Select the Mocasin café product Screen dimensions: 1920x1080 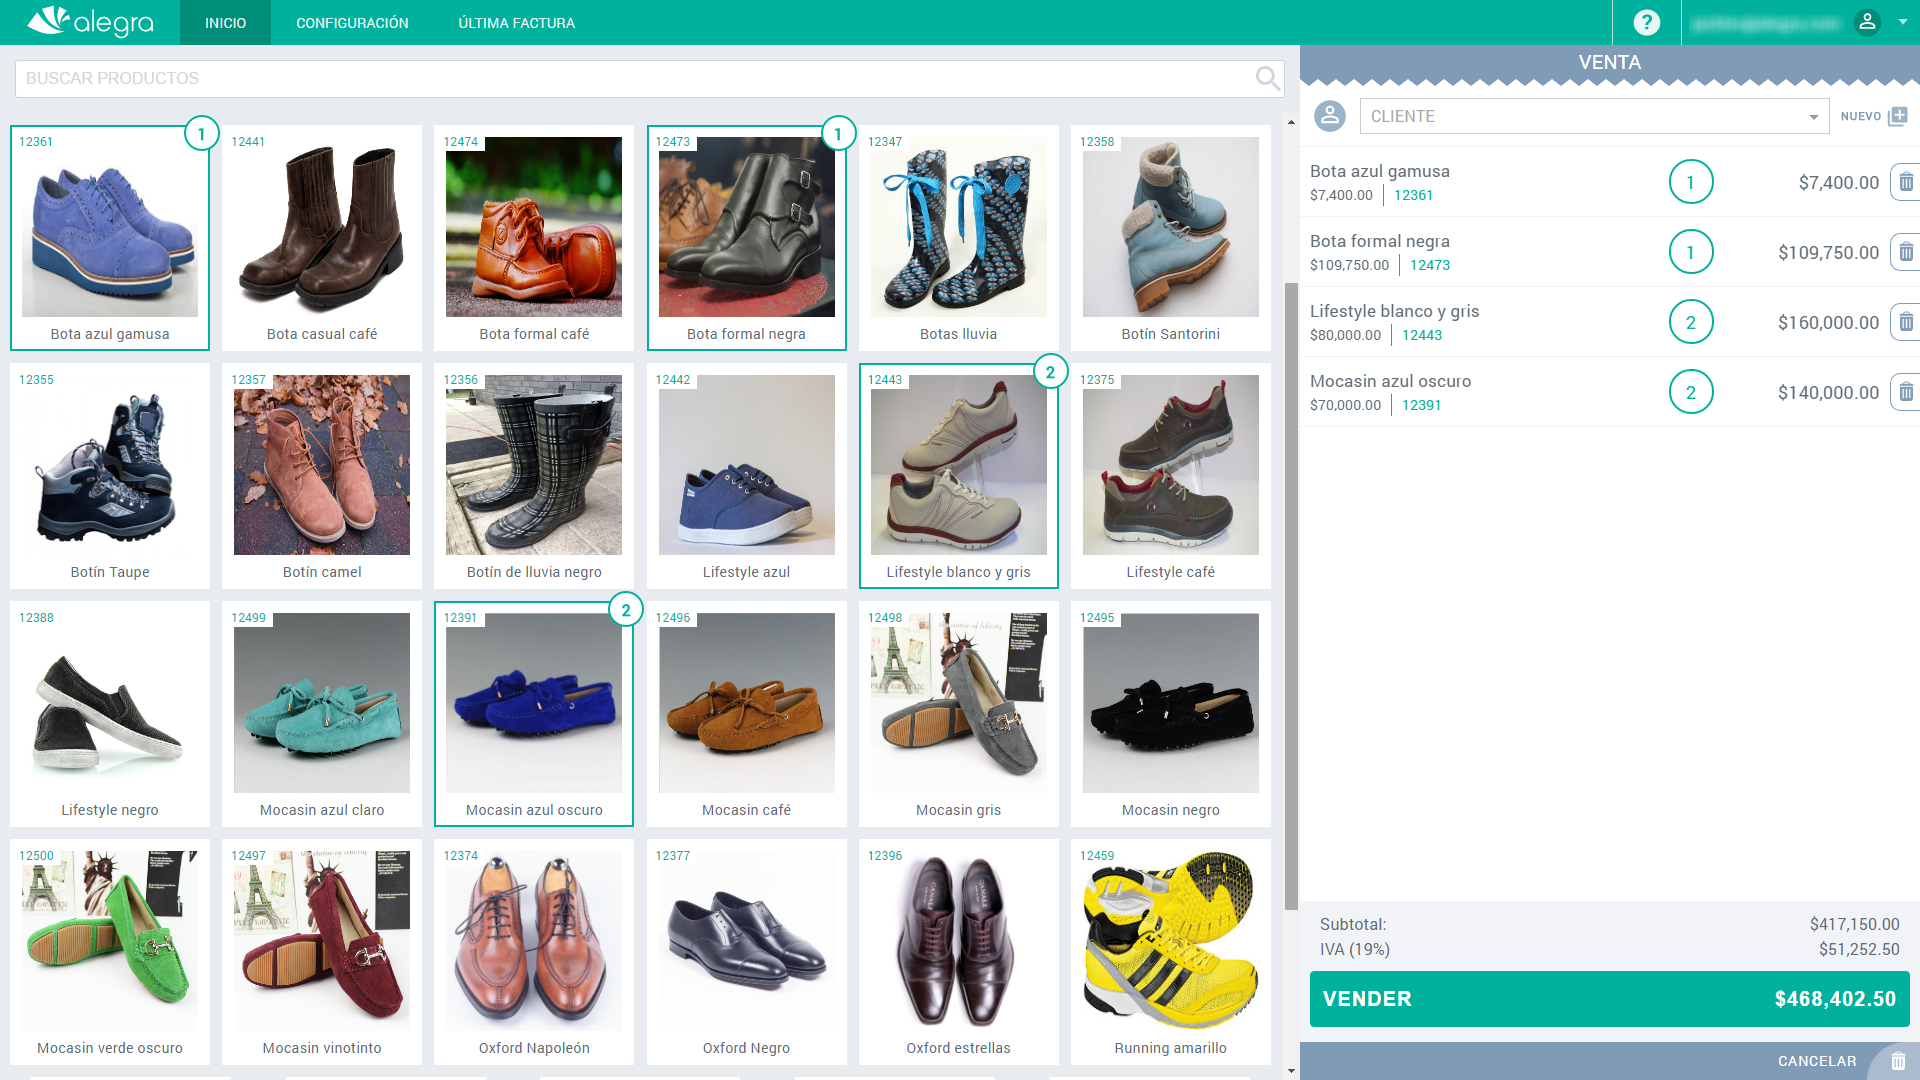coord(746,714)
